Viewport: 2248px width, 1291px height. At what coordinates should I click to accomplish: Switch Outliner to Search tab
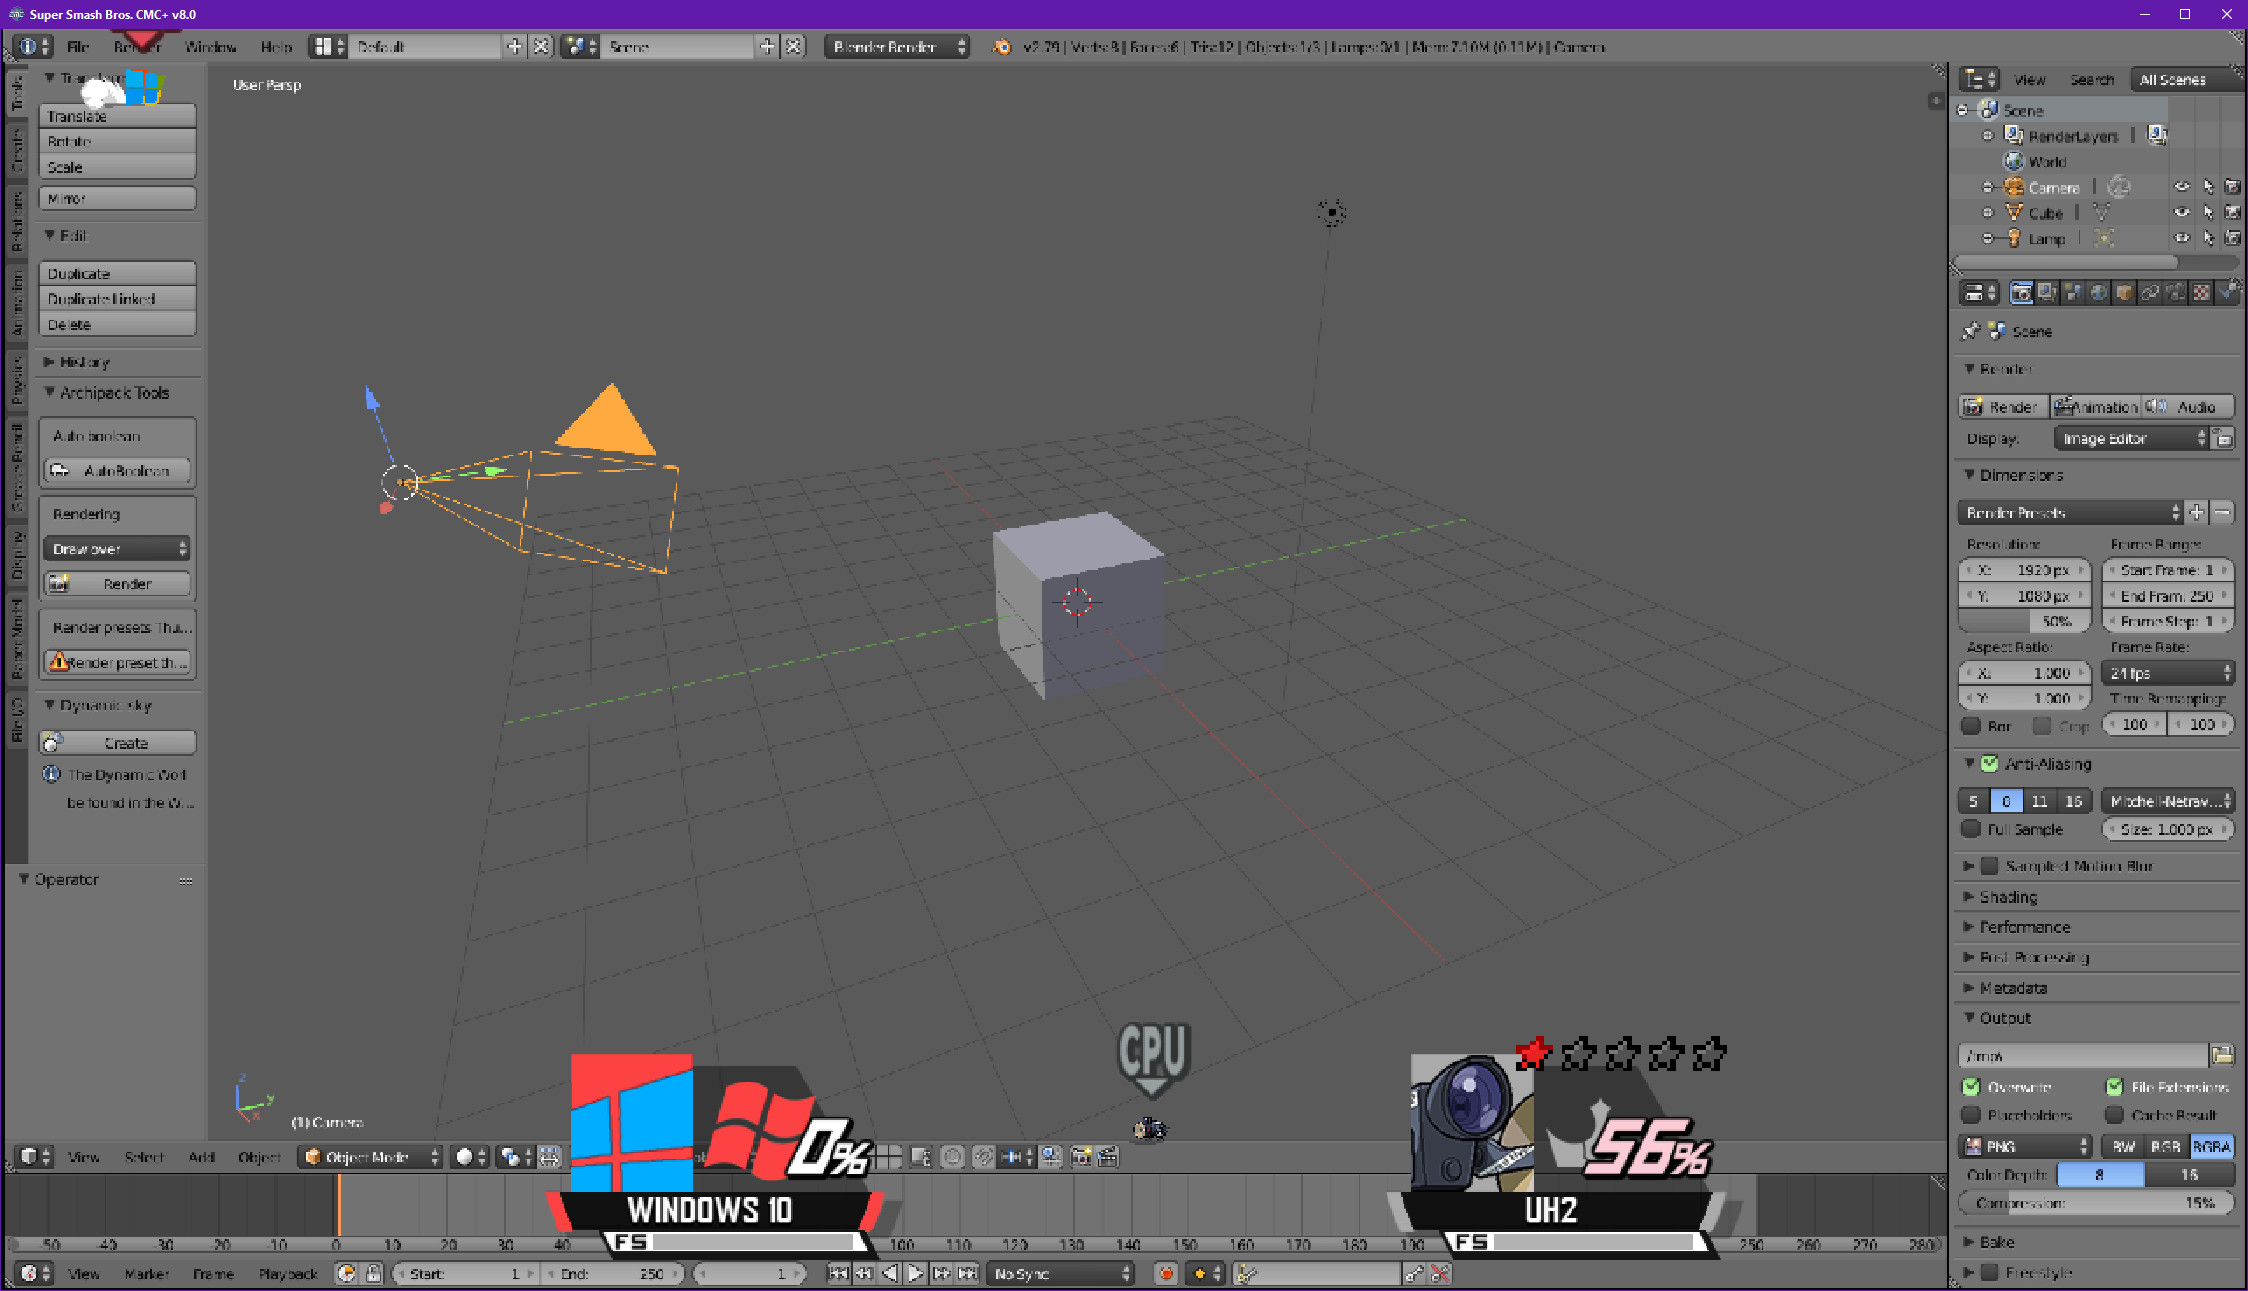pos(2092,80)
